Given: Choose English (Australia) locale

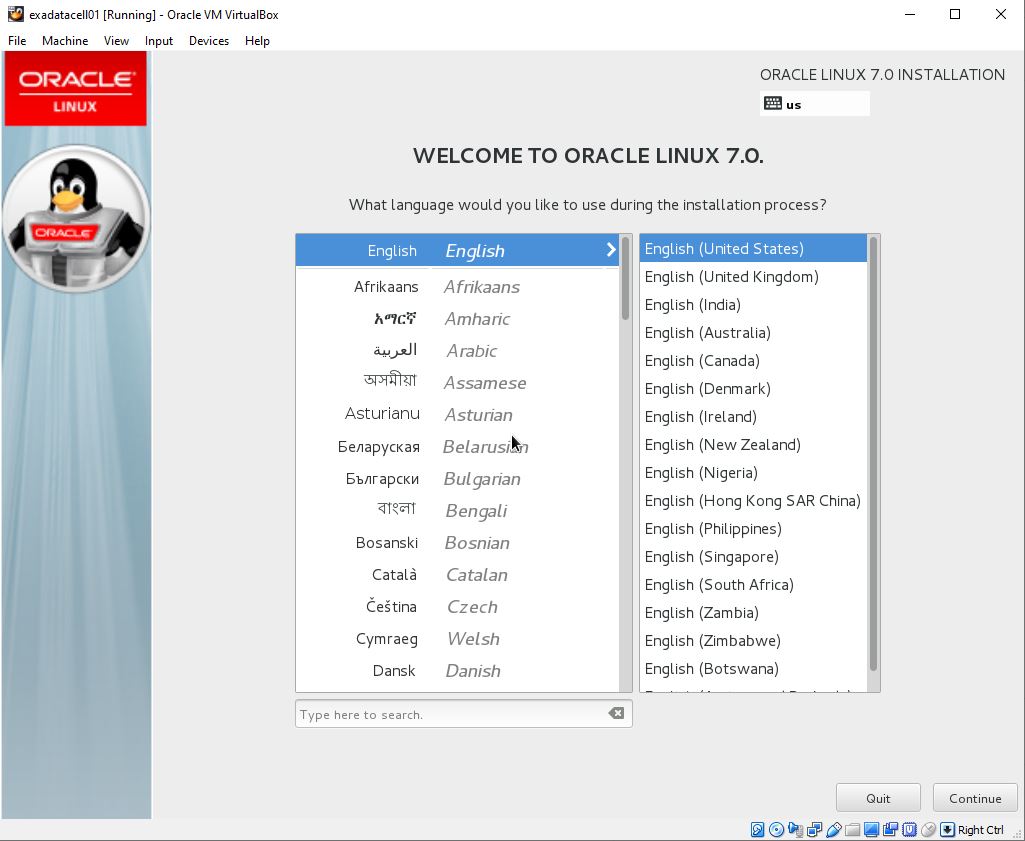Looking at the screenshot, I should 753,333.
